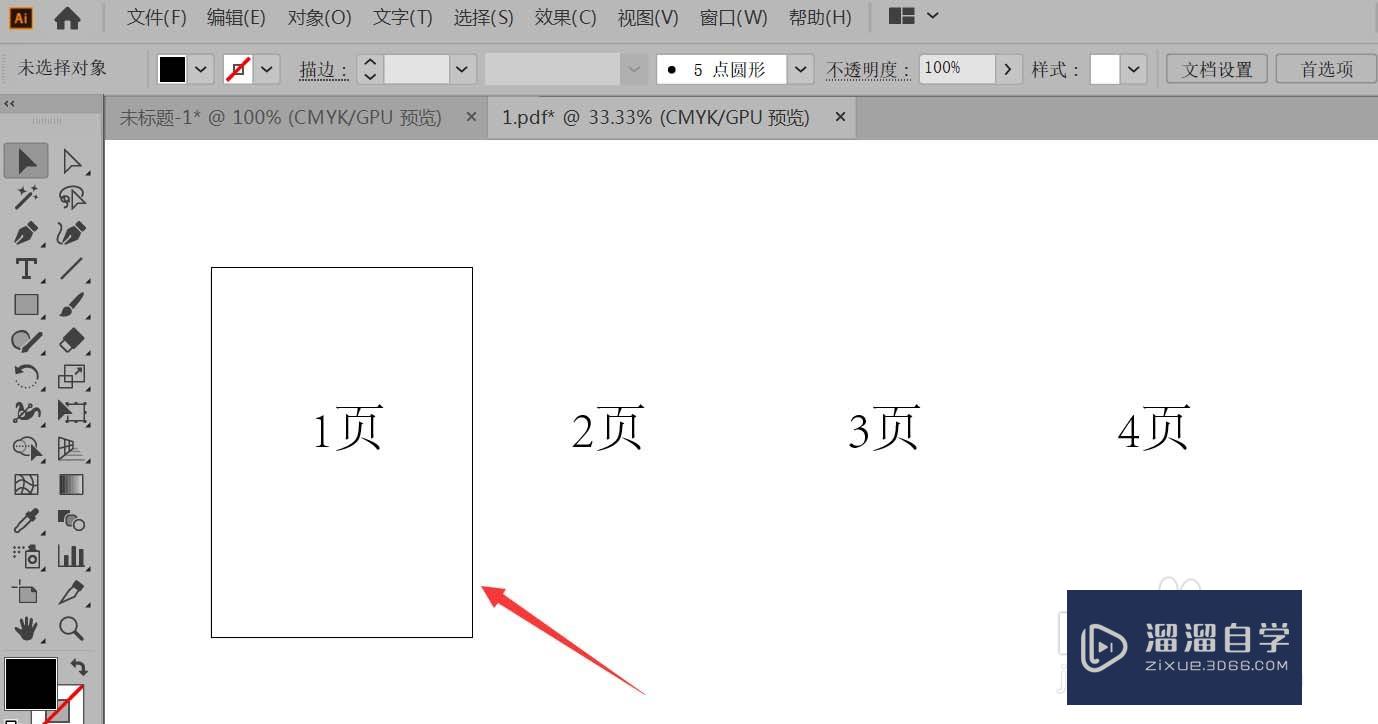1378x724 pixels.
Task: Switch to the 1.pdf* document tab
Action: point(655,118)
